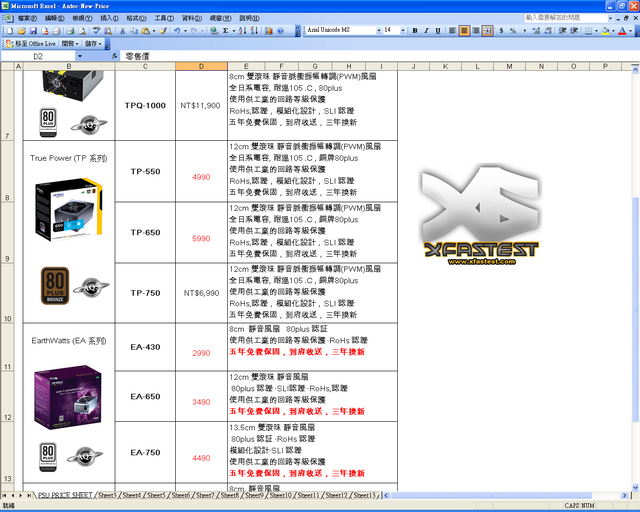Click the Borders icon

click(x=588, y=31)
